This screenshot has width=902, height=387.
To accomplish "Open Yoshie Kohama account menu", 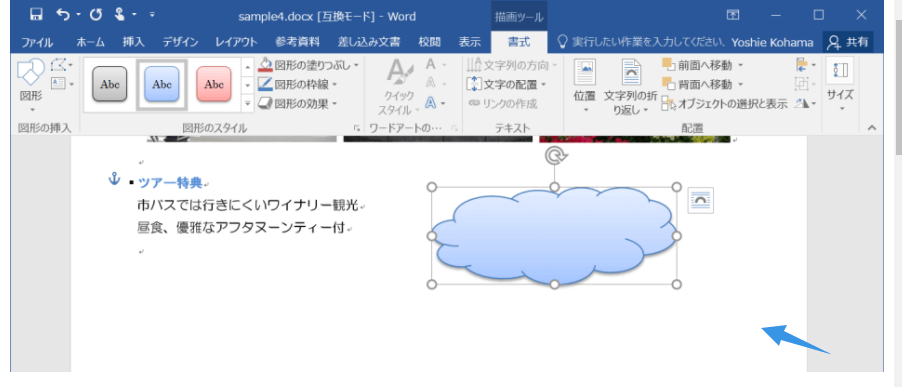I will click(772, 42).
